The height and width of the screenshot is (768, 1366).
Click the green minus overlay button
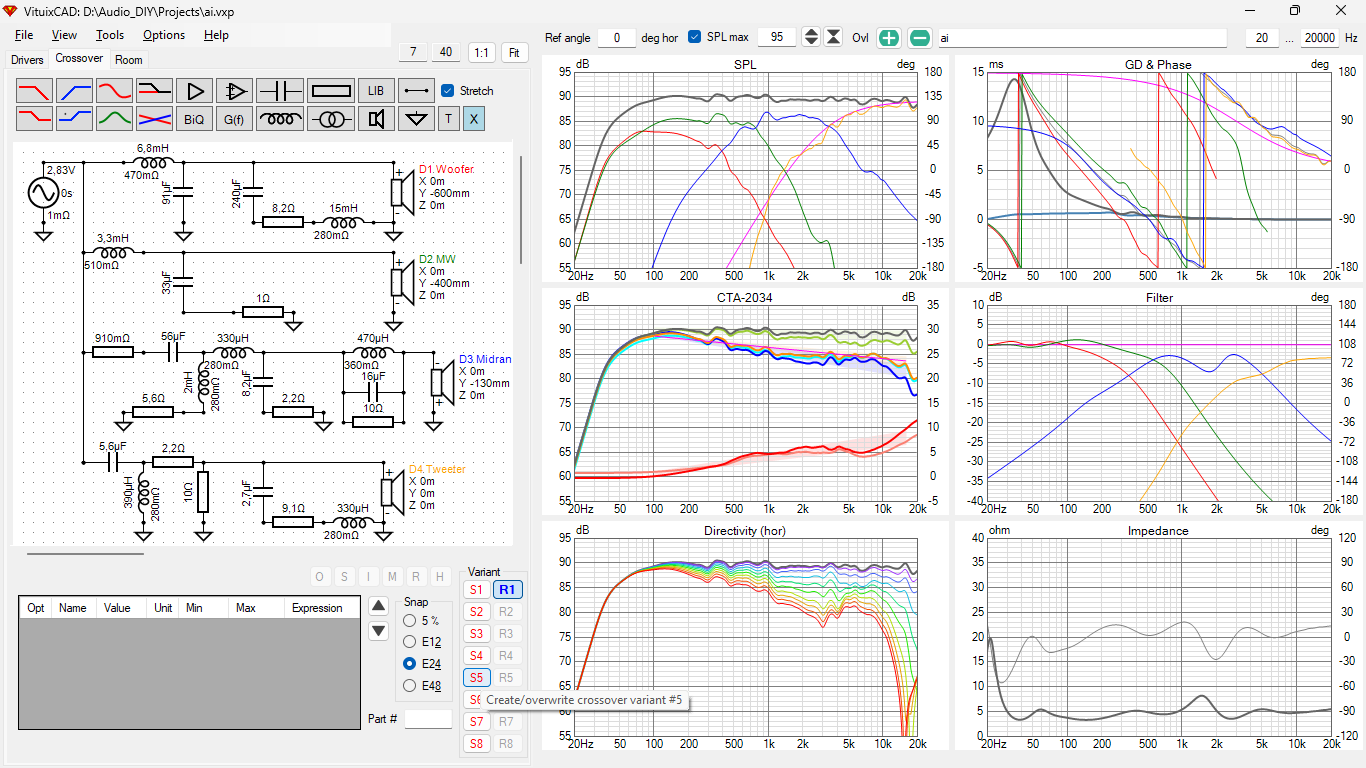point(920,38)
